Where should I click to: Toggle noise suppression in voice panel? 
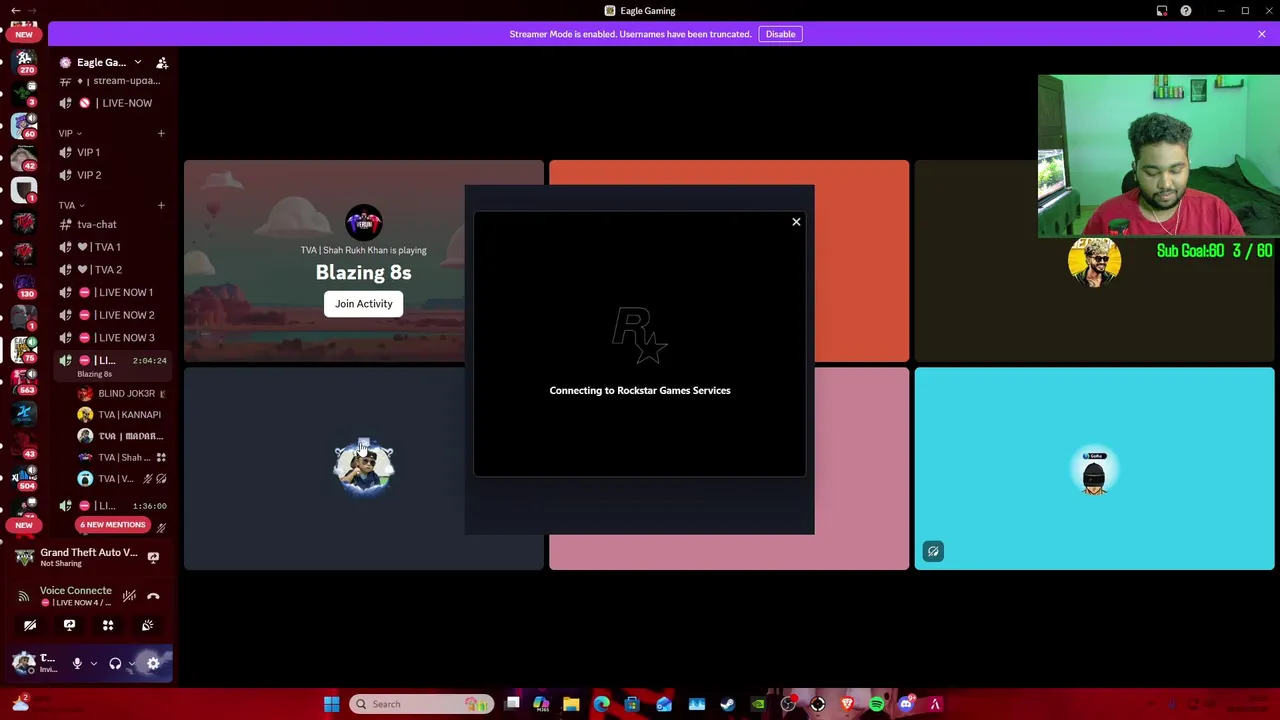tap(129, 596)
